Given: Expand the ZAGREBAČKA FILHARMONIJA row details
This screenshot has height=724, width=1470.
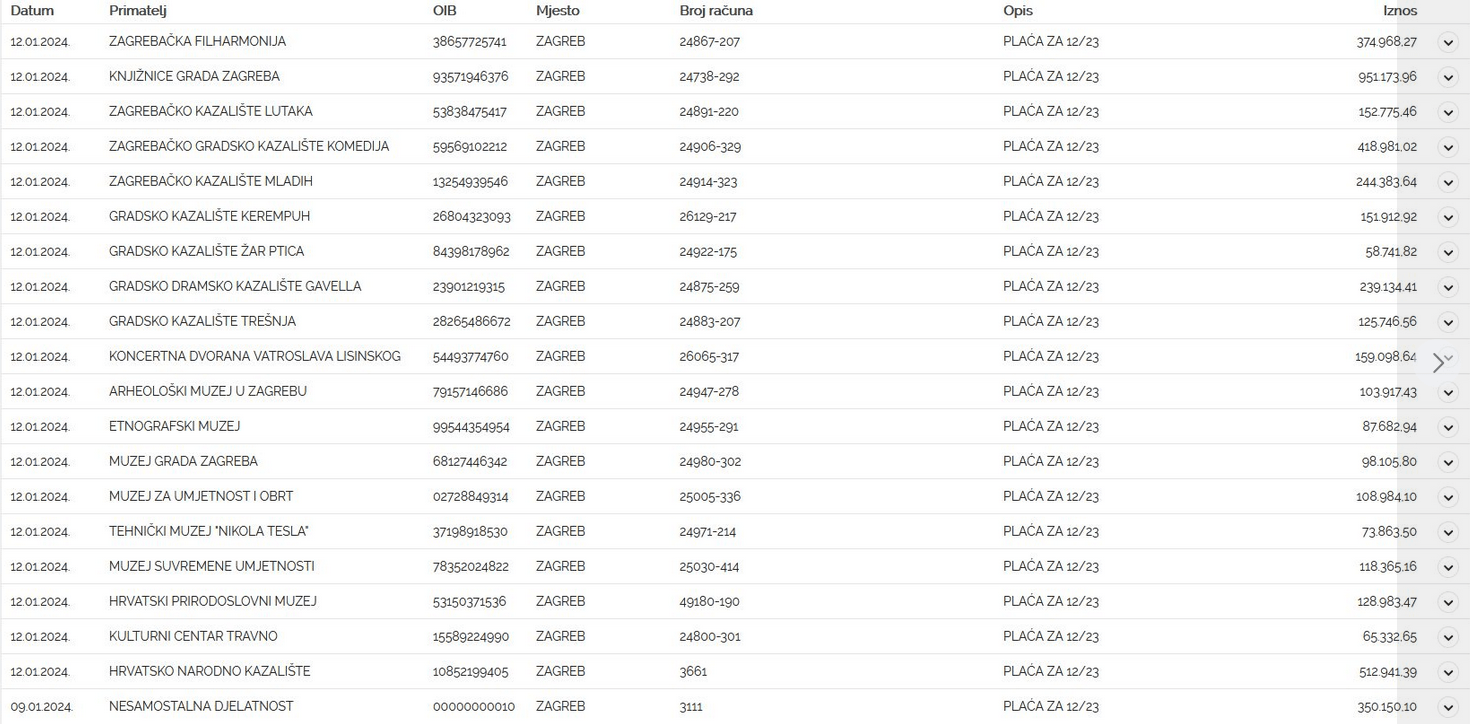Looking at the screenshot, I should pyautogui.click(x=1447, y=42).
